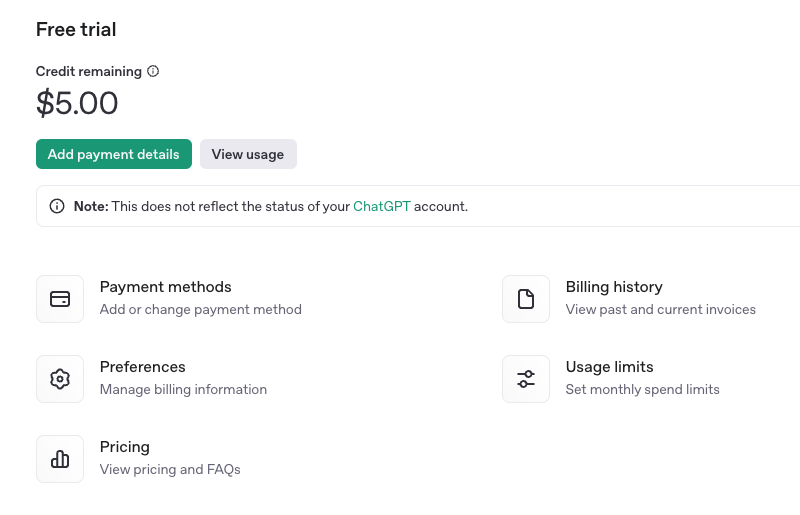800x515 pixels.
Task: Click the Billing history document icon
Action: coord(526,299)
